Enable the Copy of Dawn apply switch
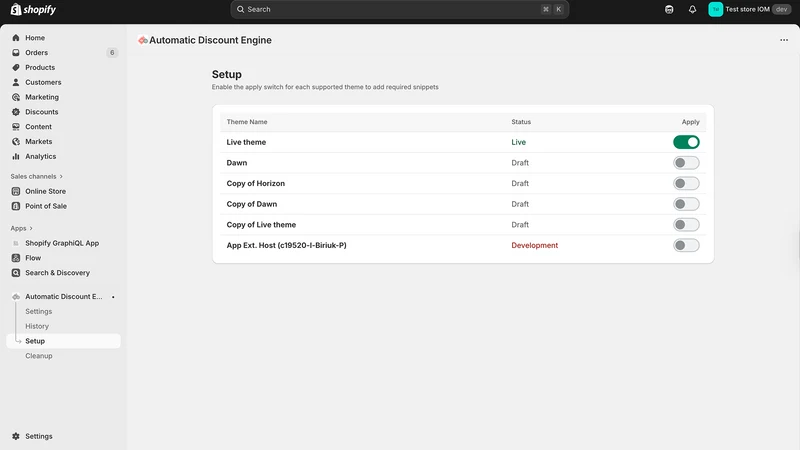Image resolution: width=800 pixels, height=450 pixels. pyautogui.click(x=686, y=204)
